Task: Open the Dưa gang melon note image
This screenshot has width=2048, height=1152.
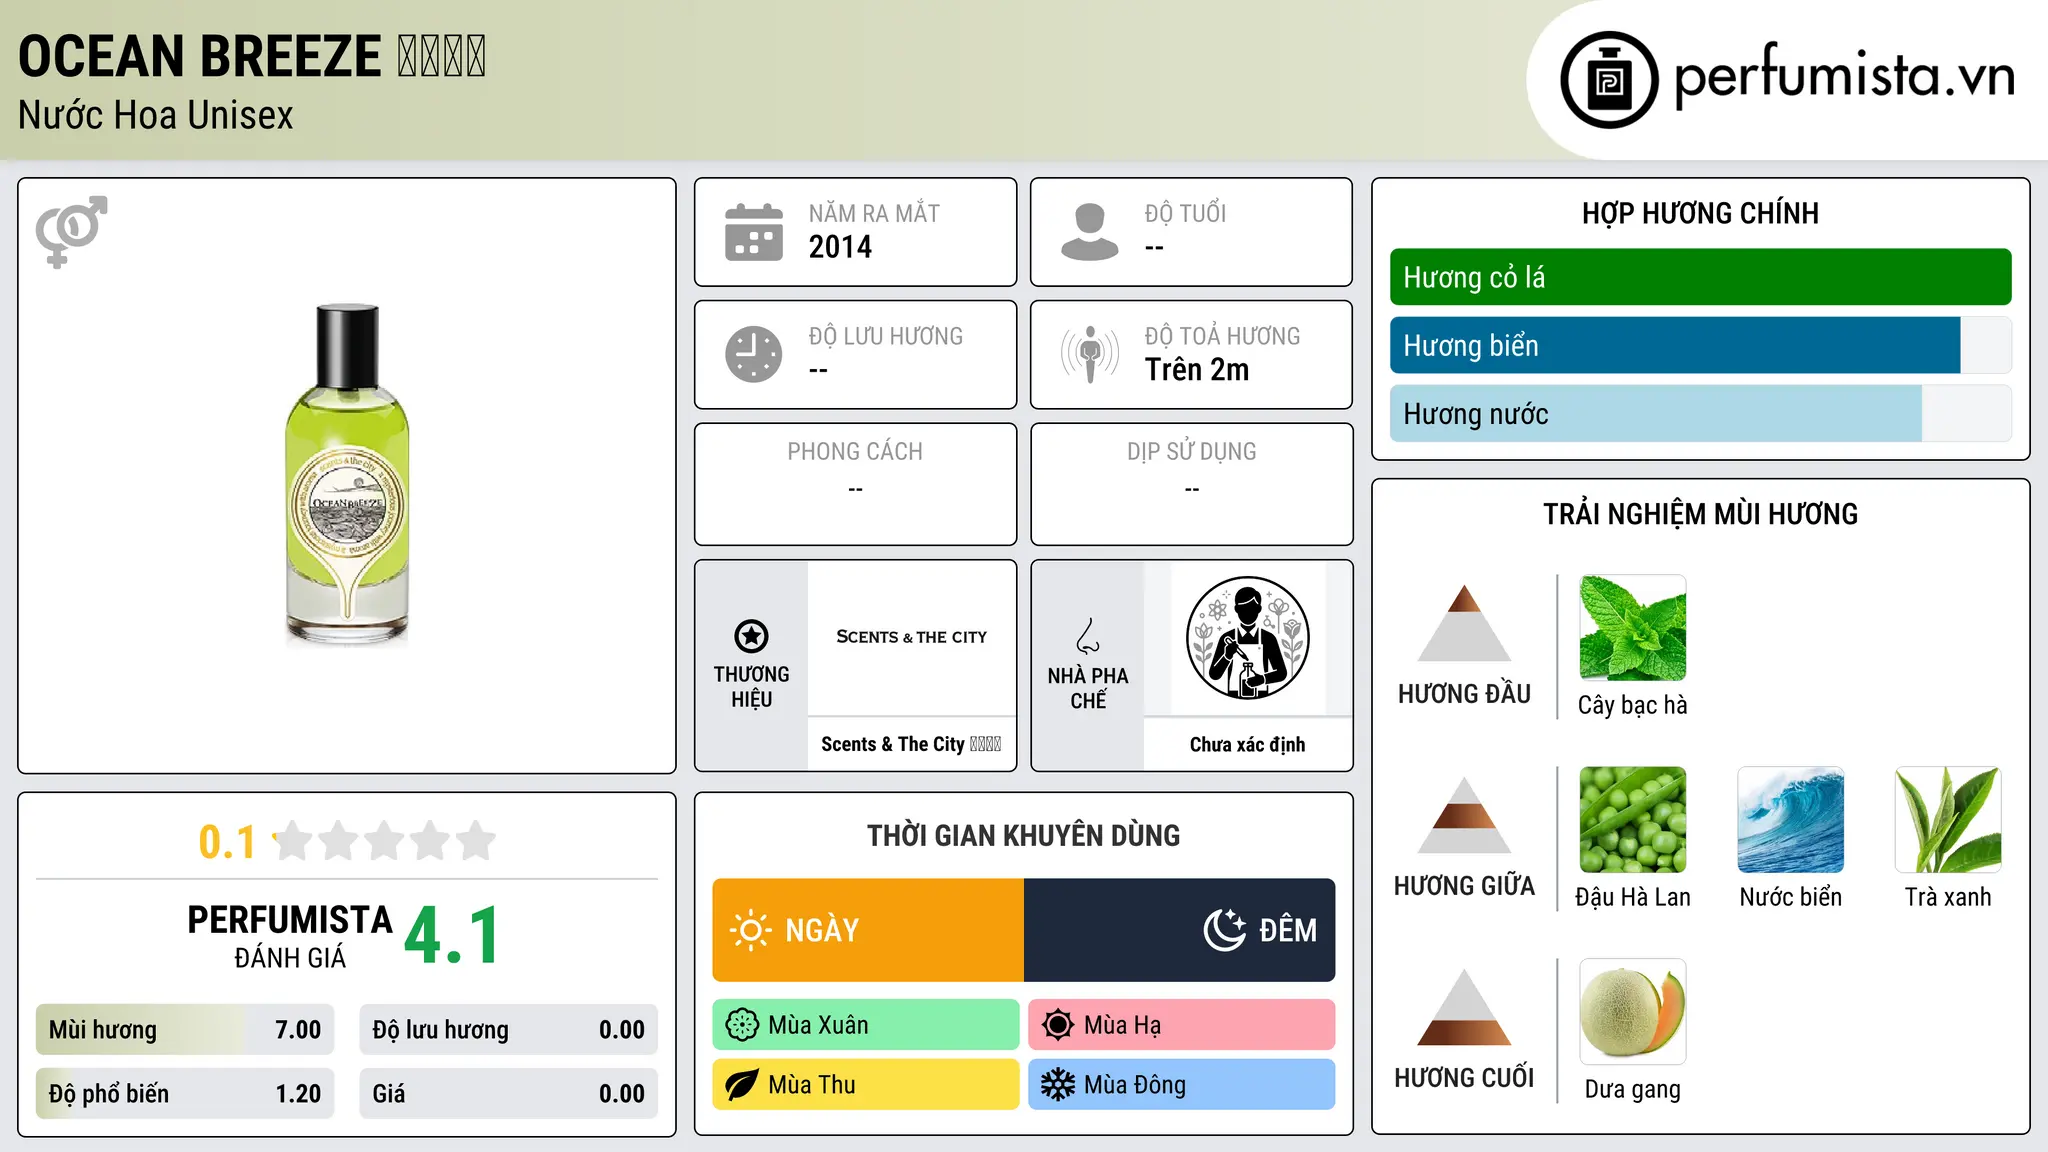Action: [1632, 1012]
